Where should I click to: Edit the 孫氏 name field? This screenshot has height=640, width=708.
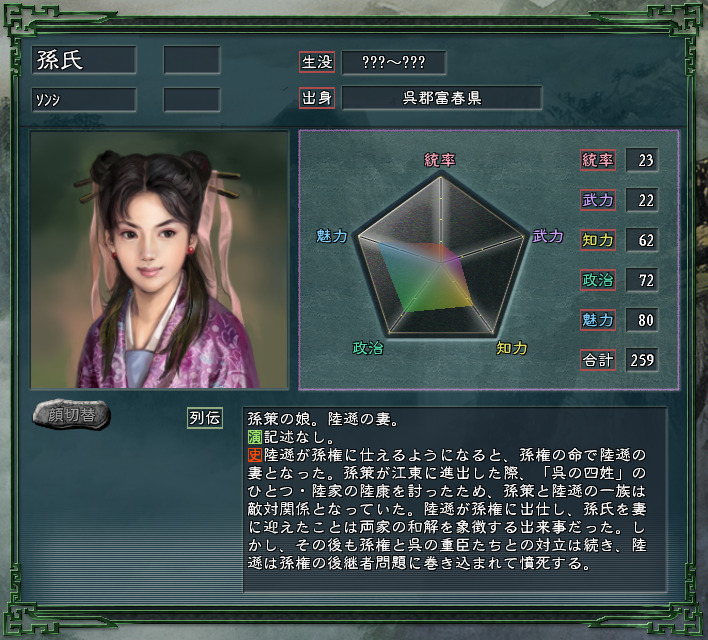[x=84, y=60]
